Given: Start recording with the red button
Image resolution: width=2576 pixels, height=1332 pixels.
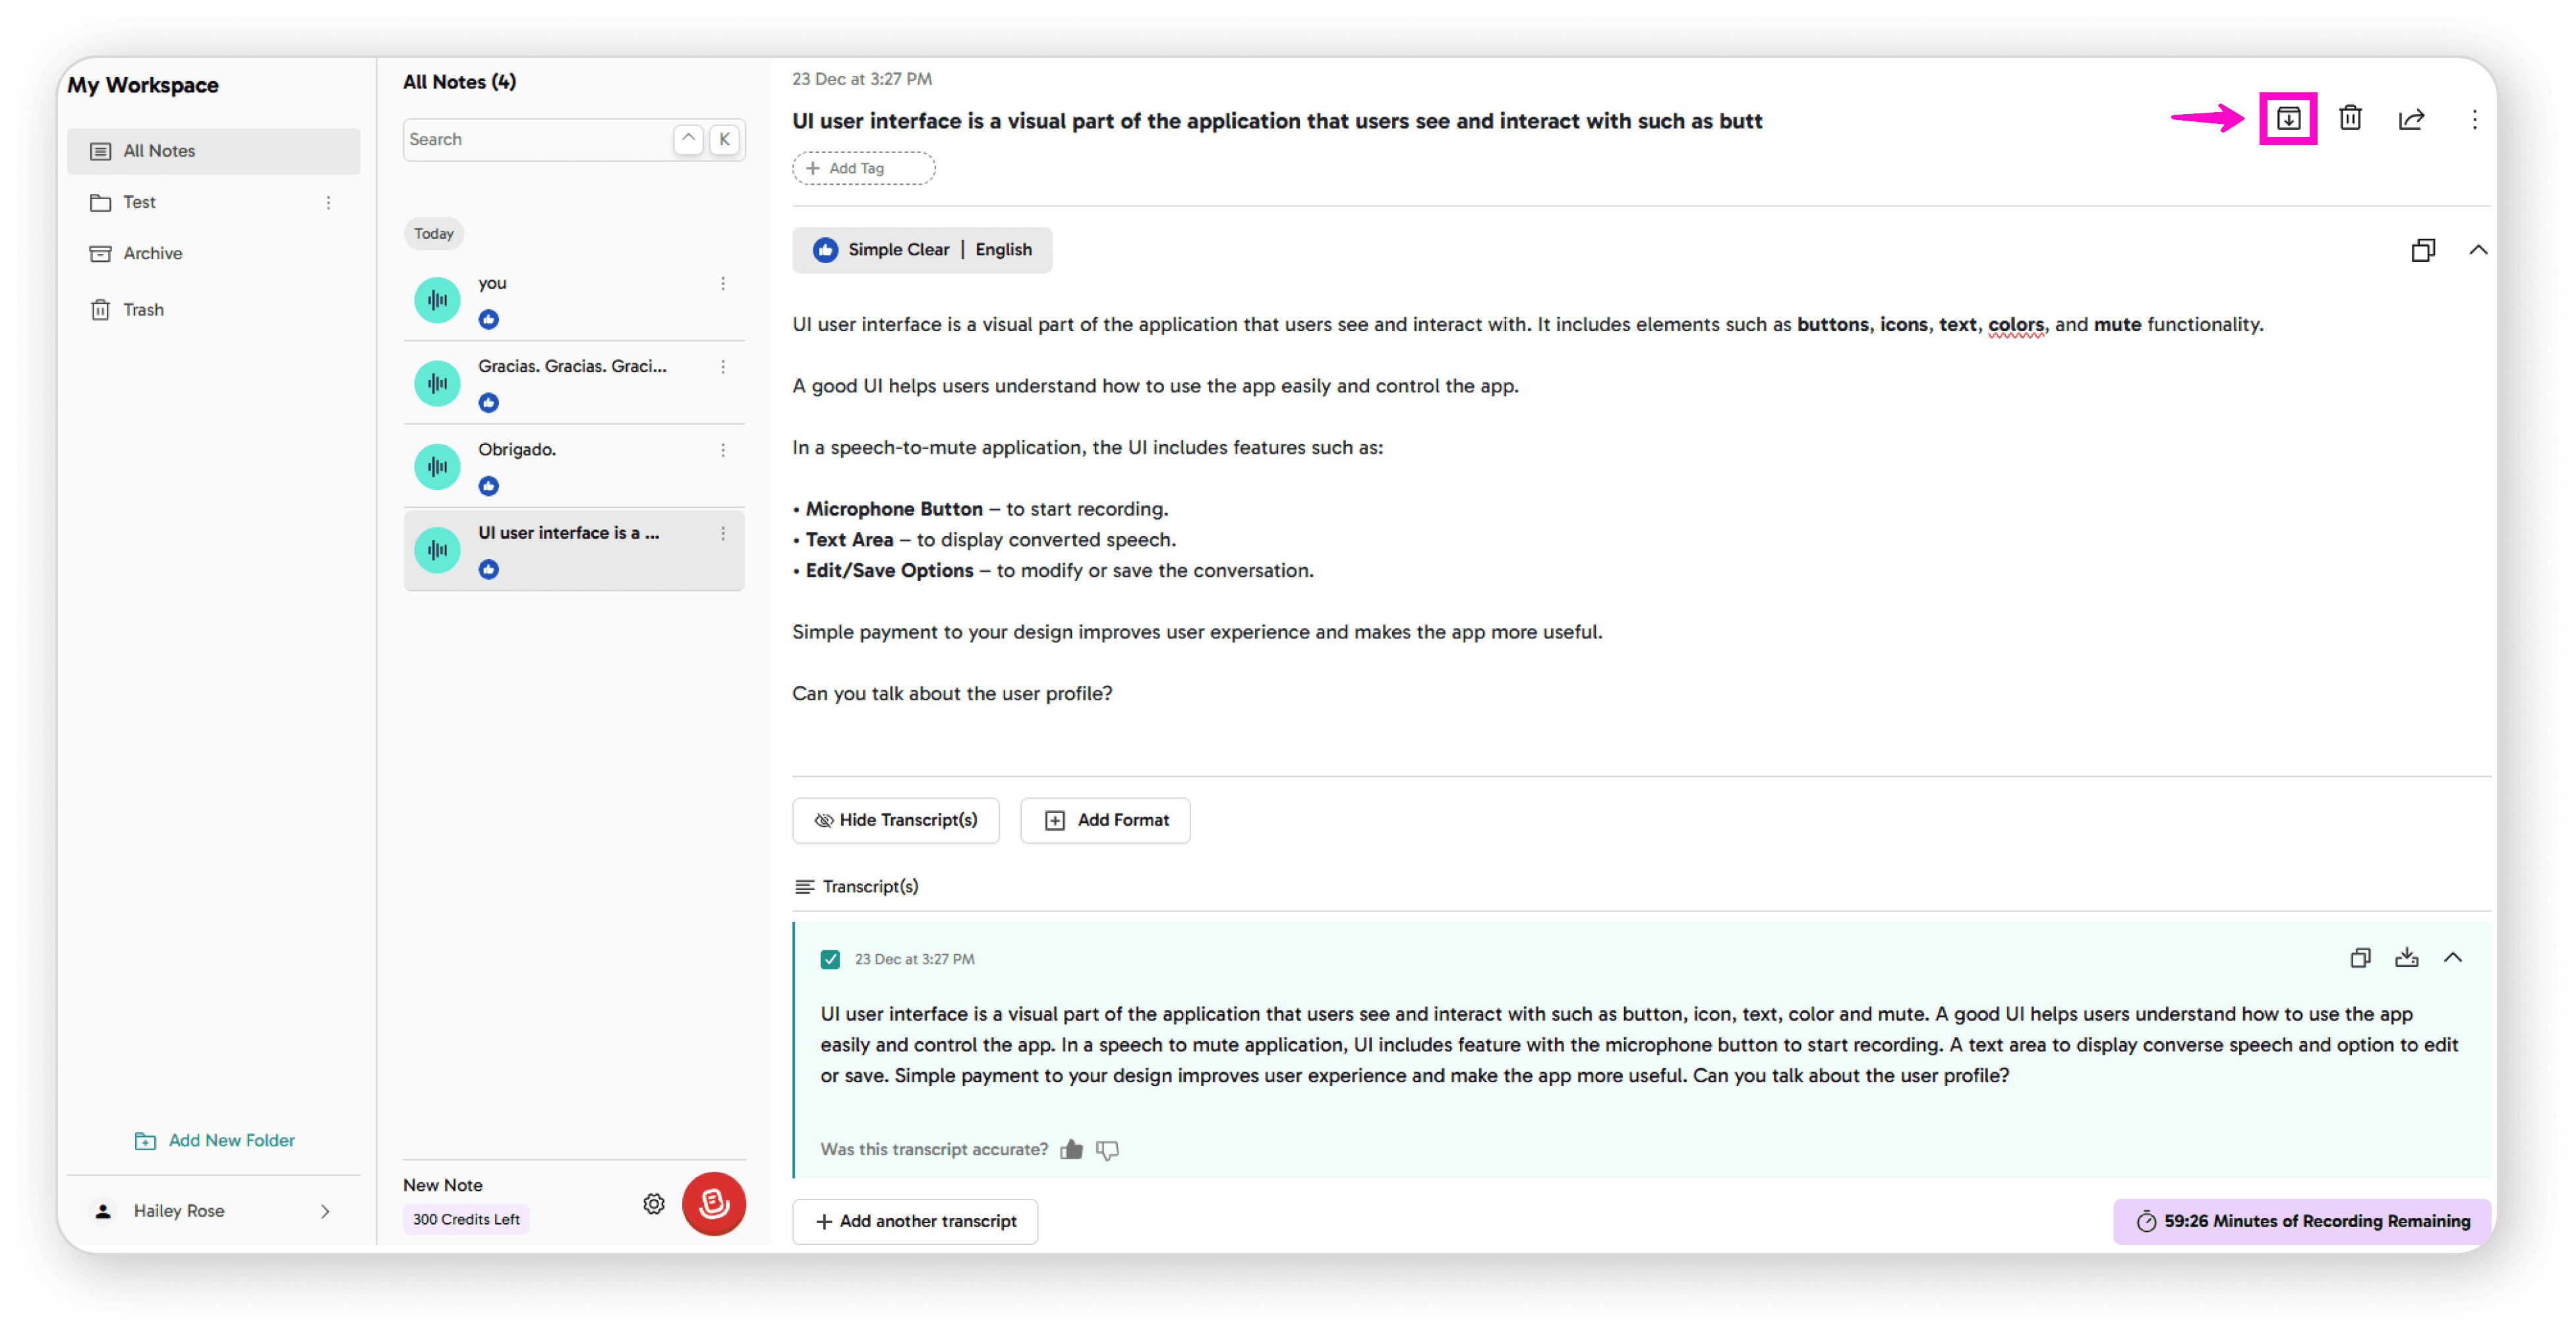Looking at the screenshot, I should 713,1203.
